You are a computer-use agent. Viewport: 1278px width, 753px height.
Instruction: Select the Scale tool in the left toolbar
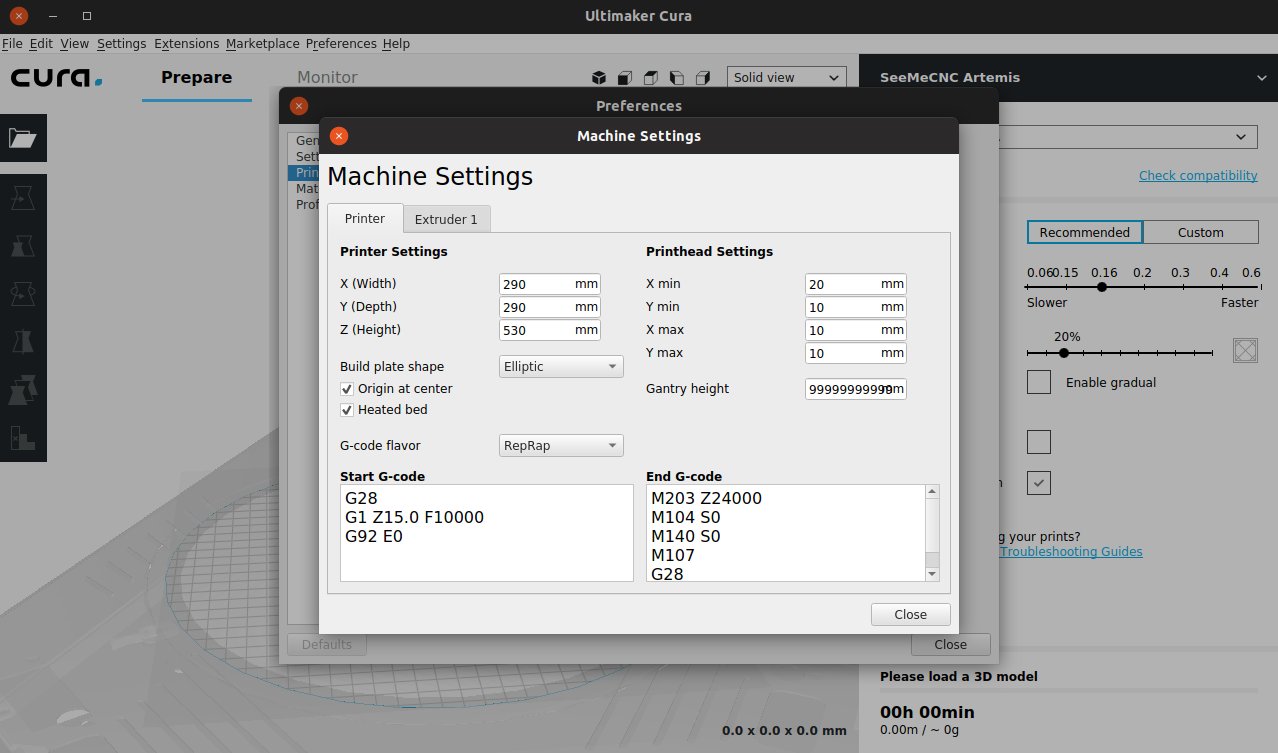click(23, 247)
